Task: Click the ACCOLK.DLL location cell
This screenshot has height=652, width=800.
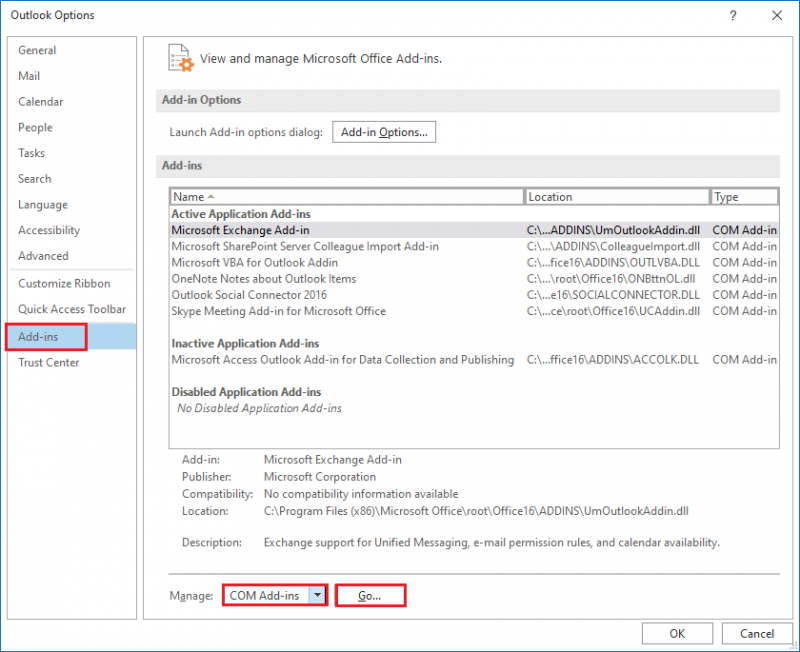Action: click(x=612, y=360)
